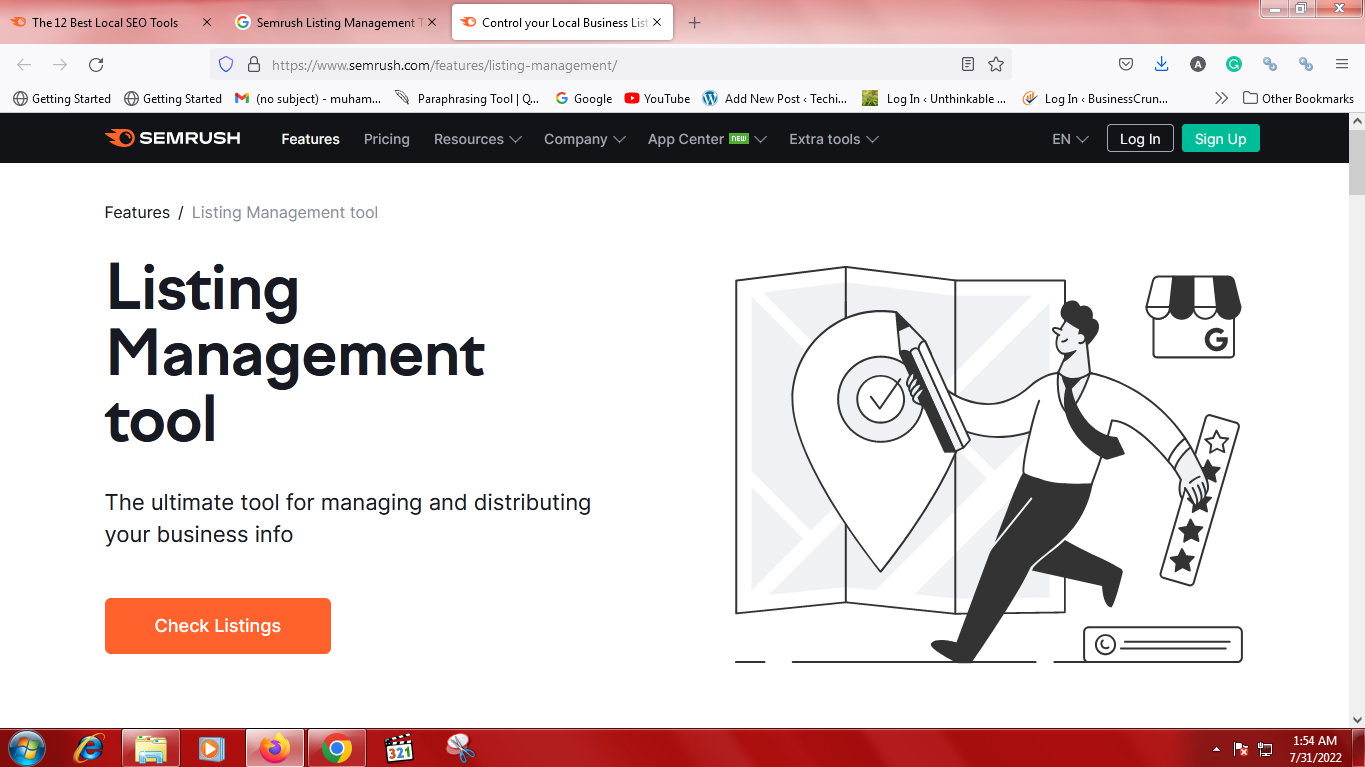Open the Paraphrasing Tool bookmark
The width and height of the screenshot is (1365, 767).
click(467, 98)
